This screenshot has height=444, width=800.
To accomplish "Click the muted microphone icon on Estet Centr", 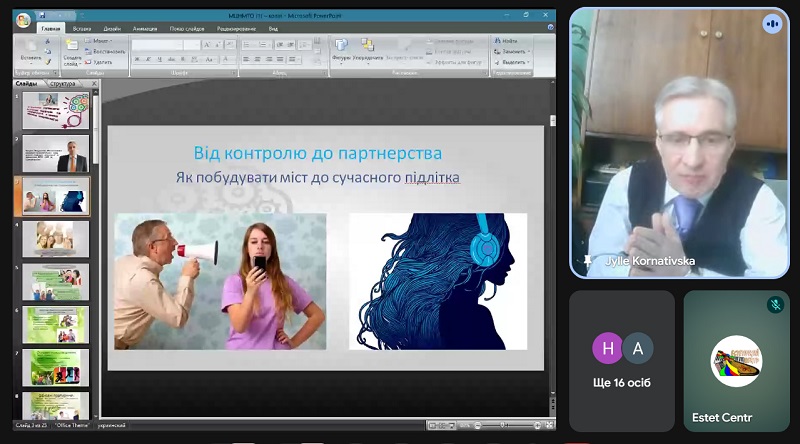I will pos(773,305).
